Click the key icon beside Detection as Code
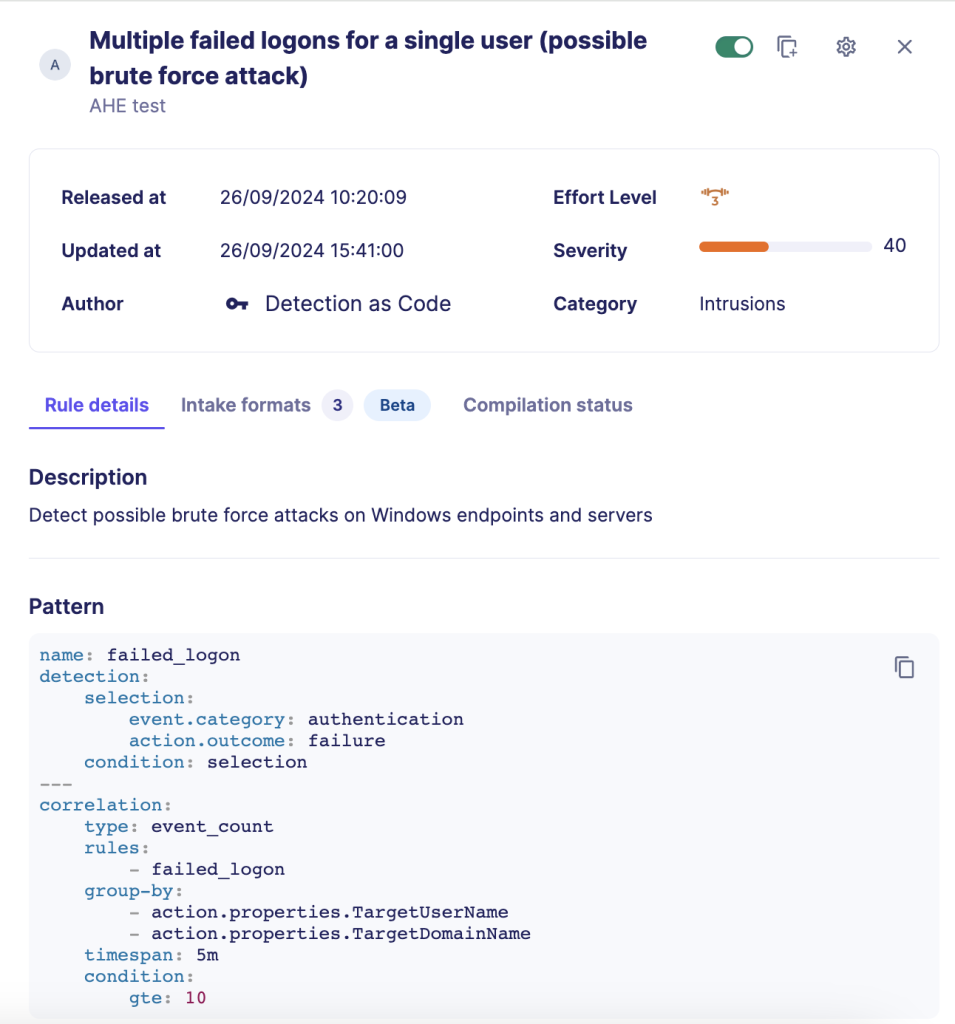The width and height of the screenshot is (955, 1024). click(x=236, y=304)
